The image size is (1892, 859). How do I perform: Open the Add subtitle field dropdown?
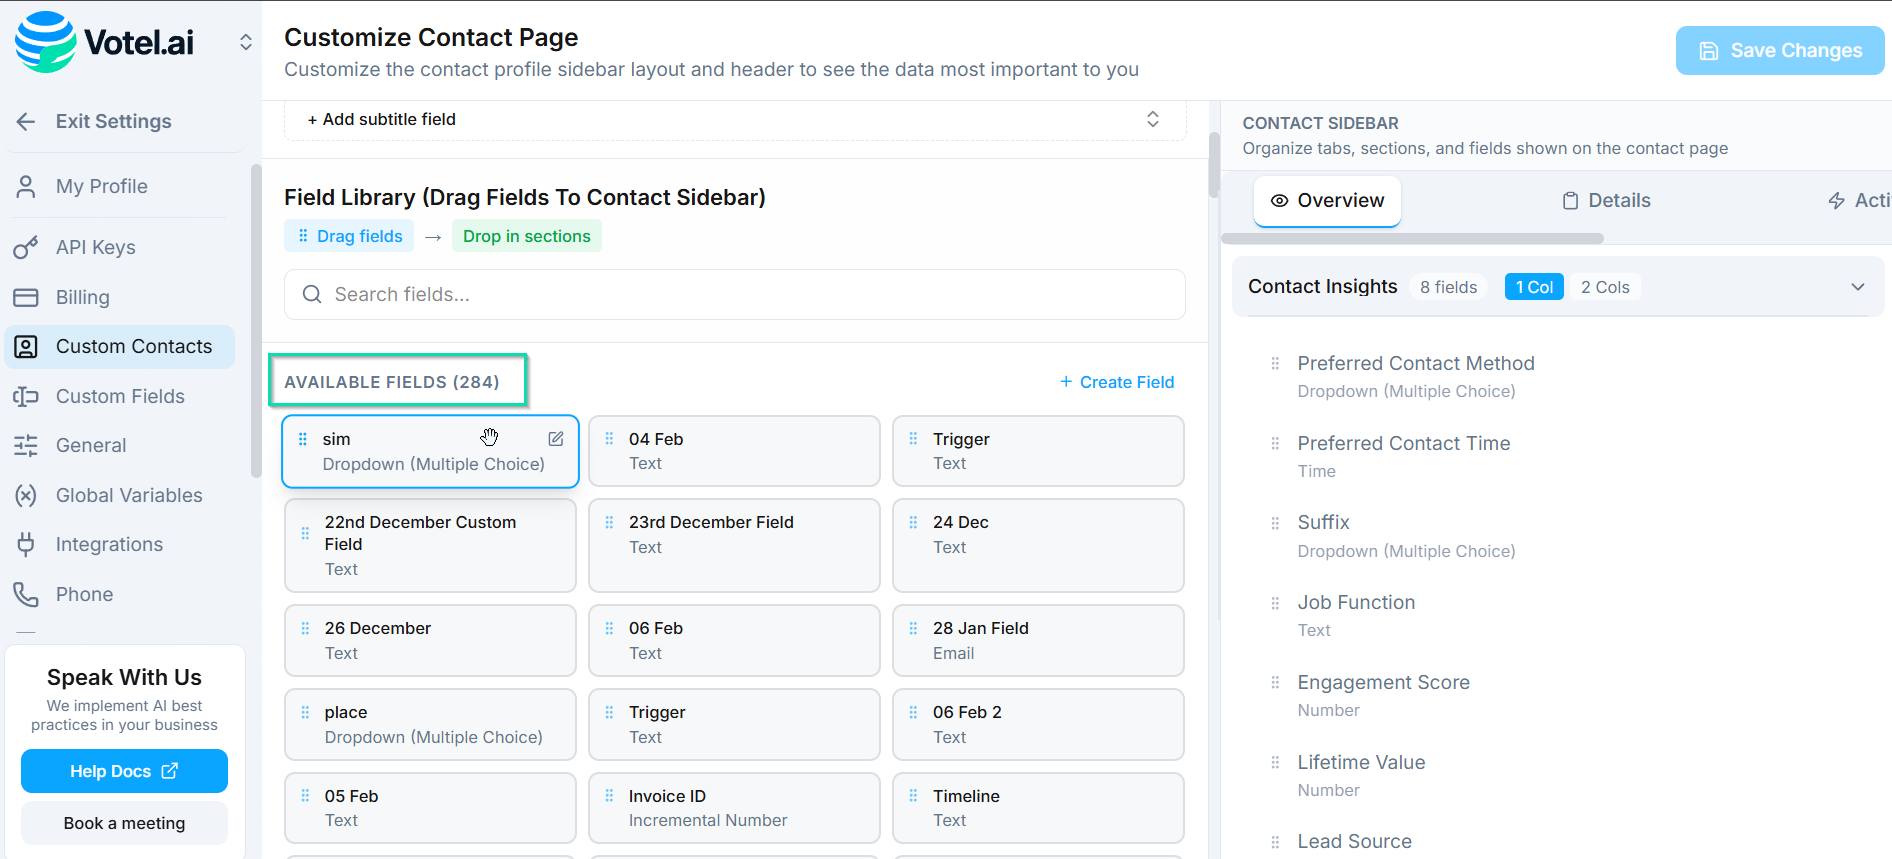tap(1152, 119)
